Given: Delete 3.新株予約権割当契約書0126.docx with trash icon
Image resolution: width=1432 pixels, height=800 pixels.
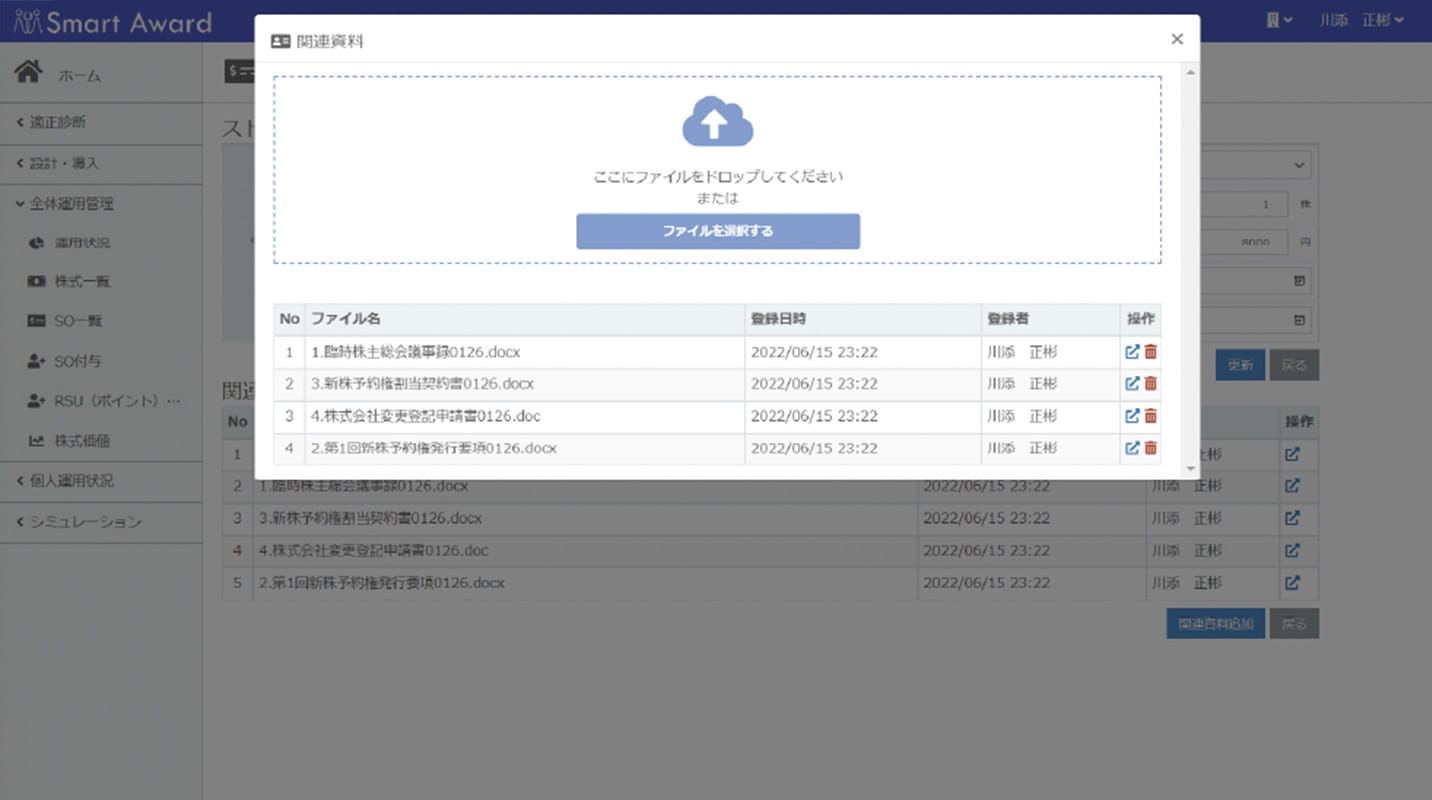Looking at the screenshot, I should pos(1150,384).
